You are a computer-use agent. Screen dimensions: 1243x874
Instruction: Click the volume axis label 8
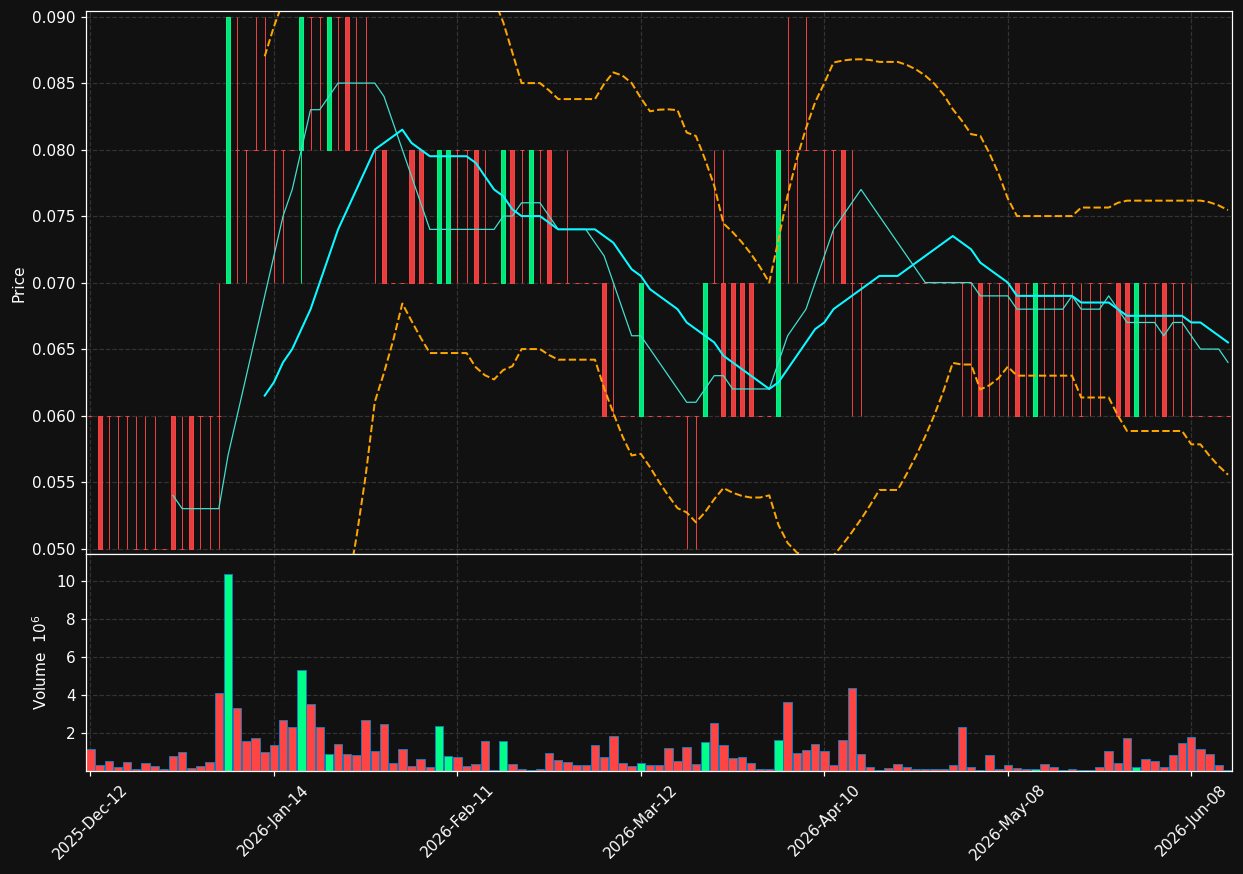click(x=72, y=620)
